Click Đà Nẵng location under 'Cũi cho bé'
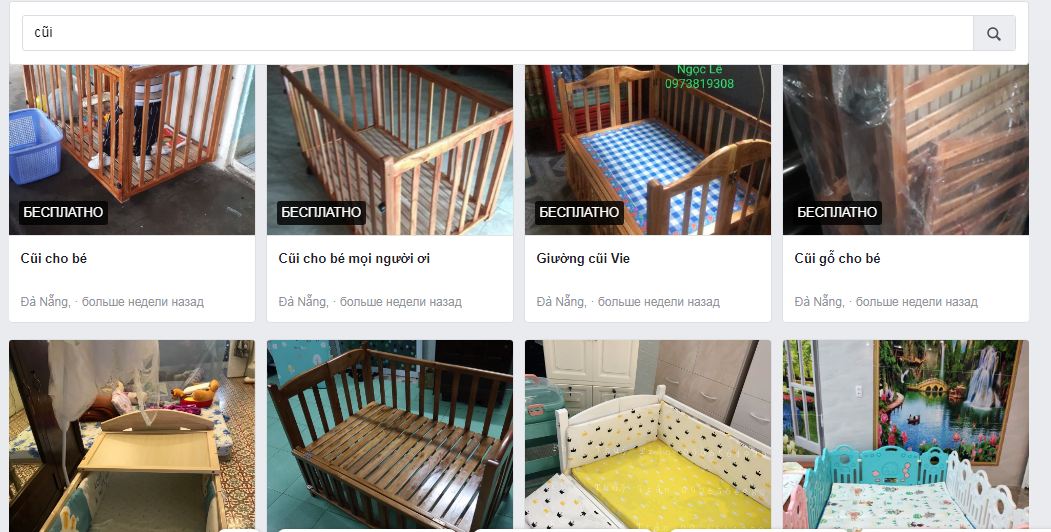Viewport: 1051px width, 532px height. coord(45,302)
